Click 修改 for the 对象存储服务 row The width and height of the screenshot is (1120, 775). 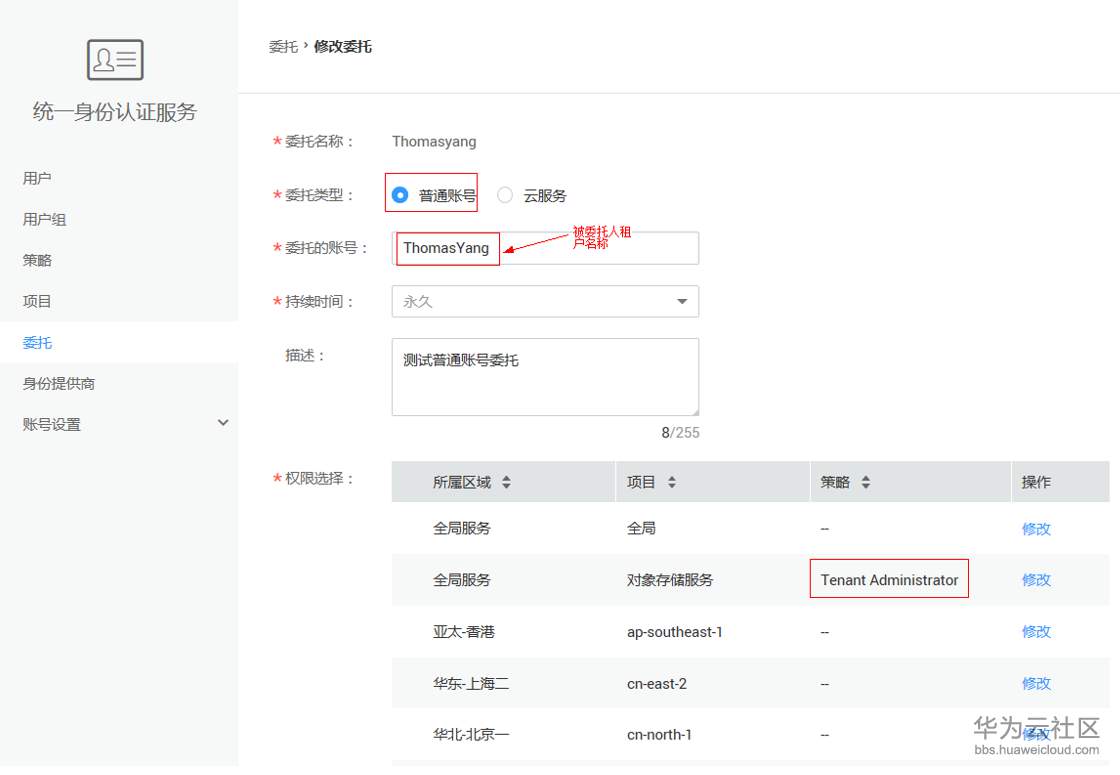[x=1036, y=580]
